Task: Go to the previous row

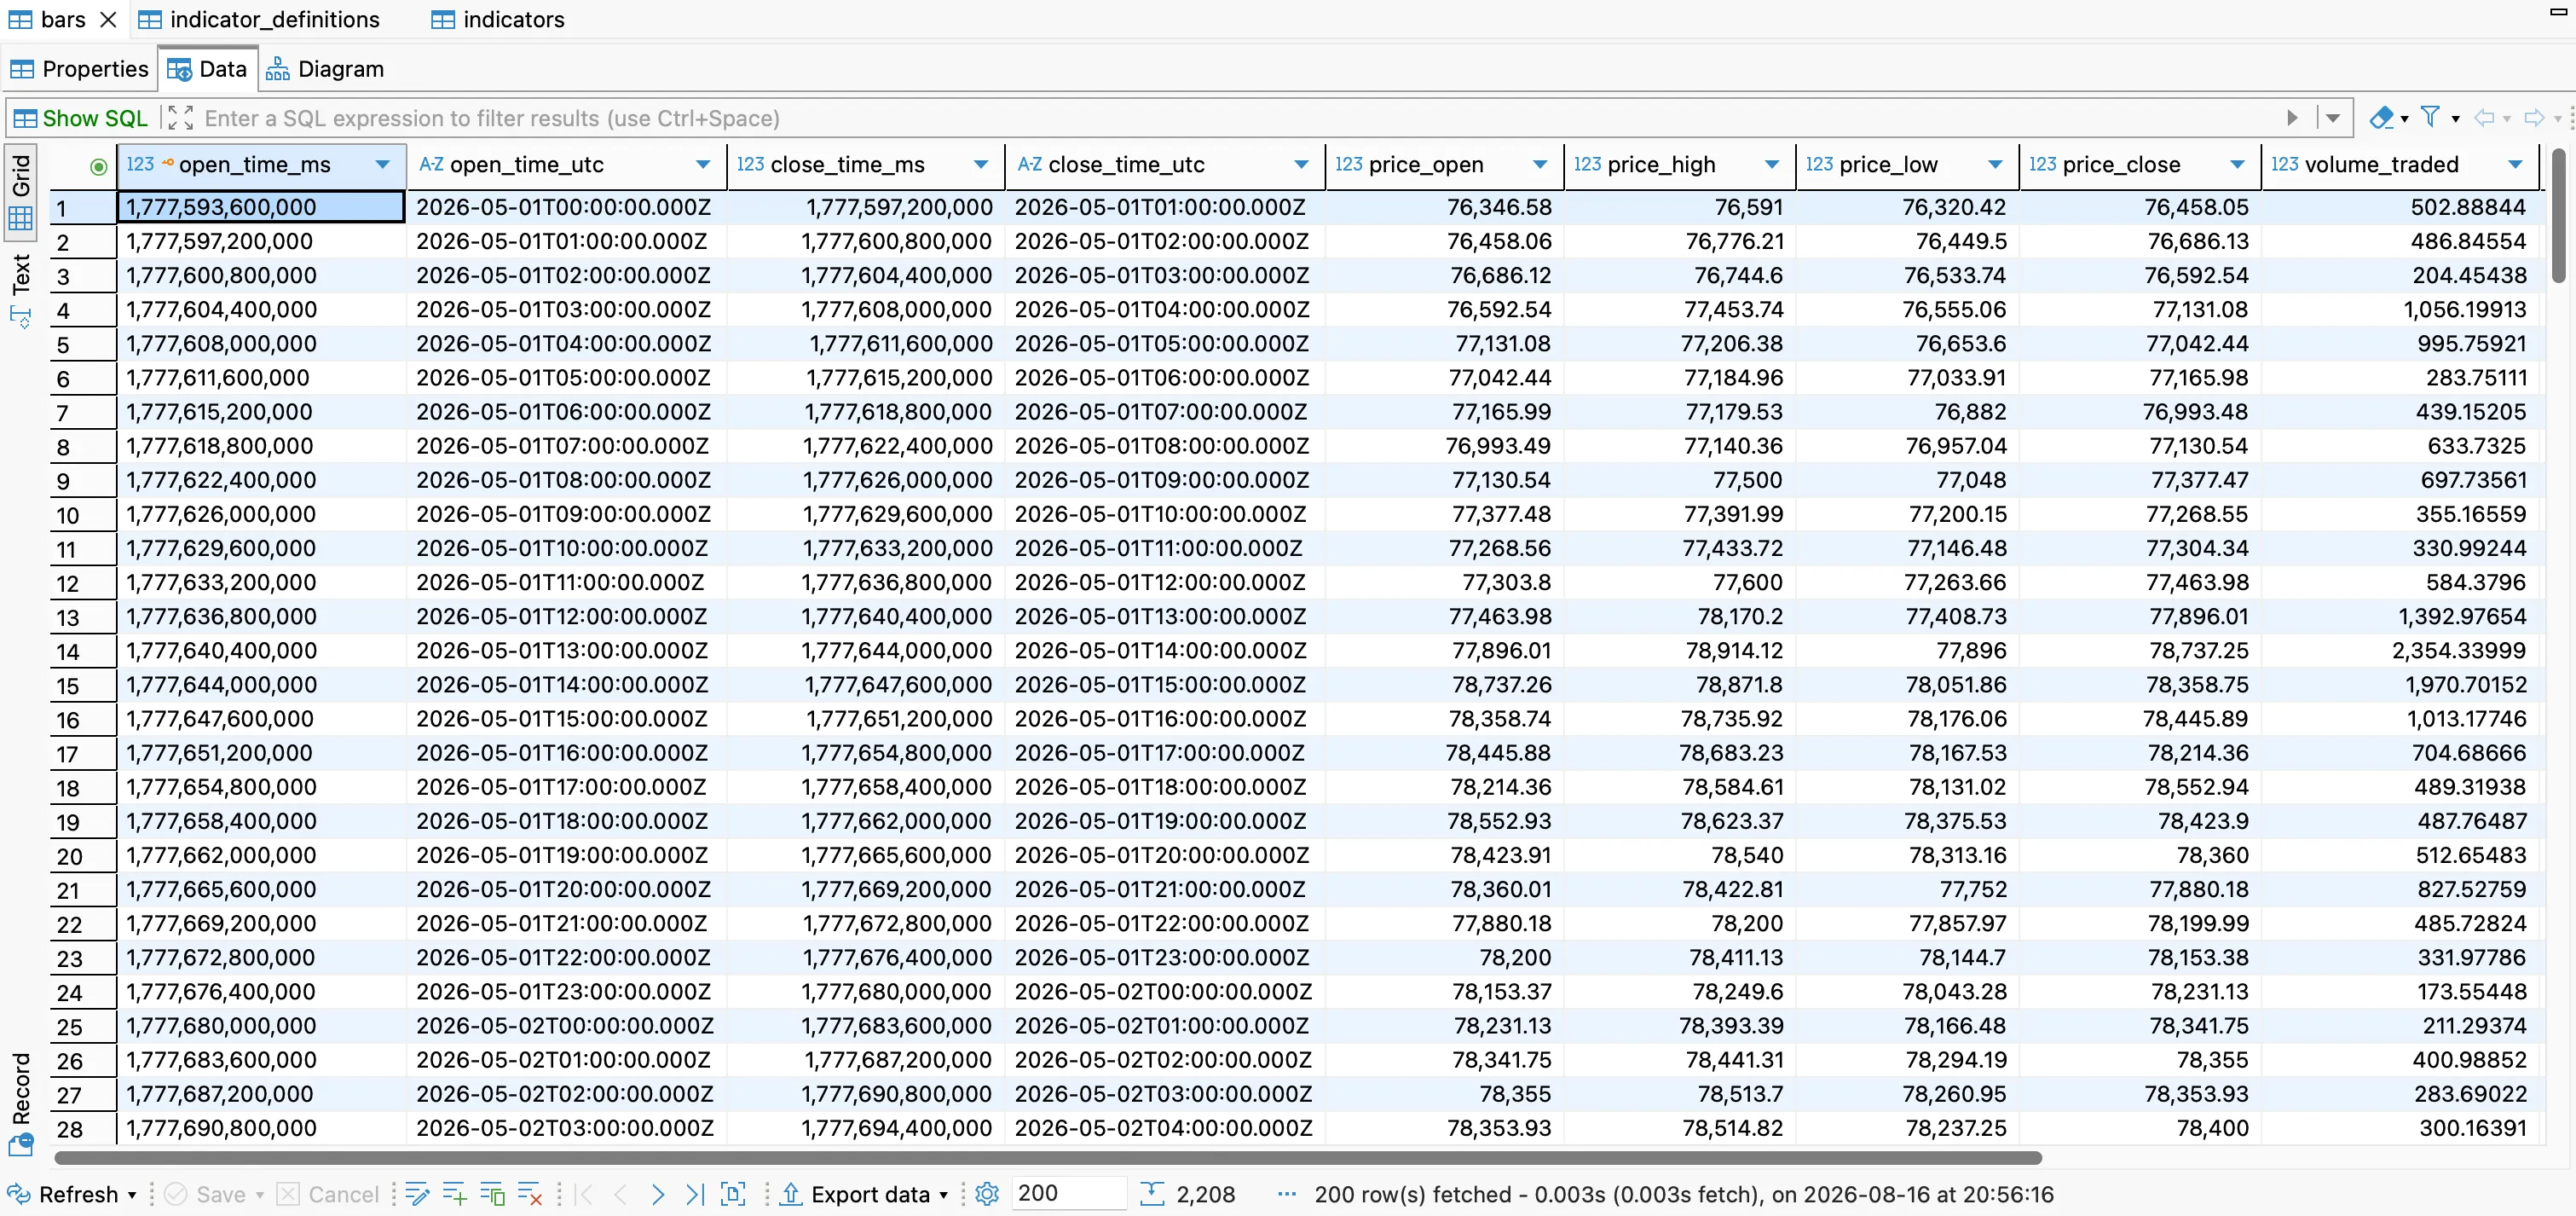Action: (621, 1194)
